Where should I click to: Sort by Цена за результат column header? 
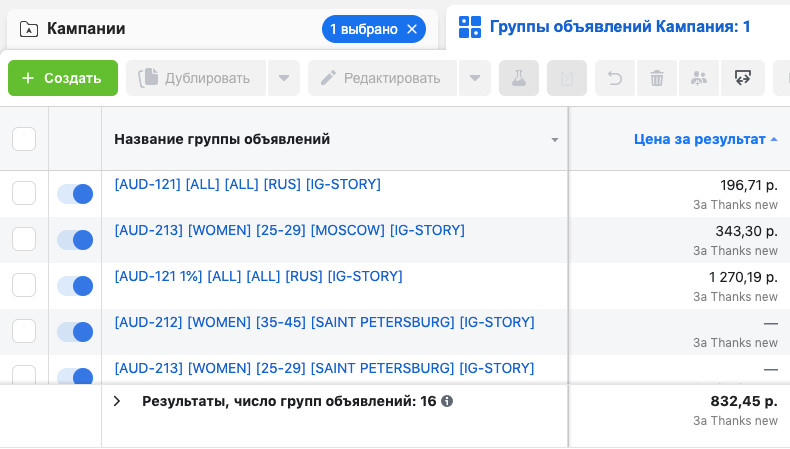pos(699,139)
